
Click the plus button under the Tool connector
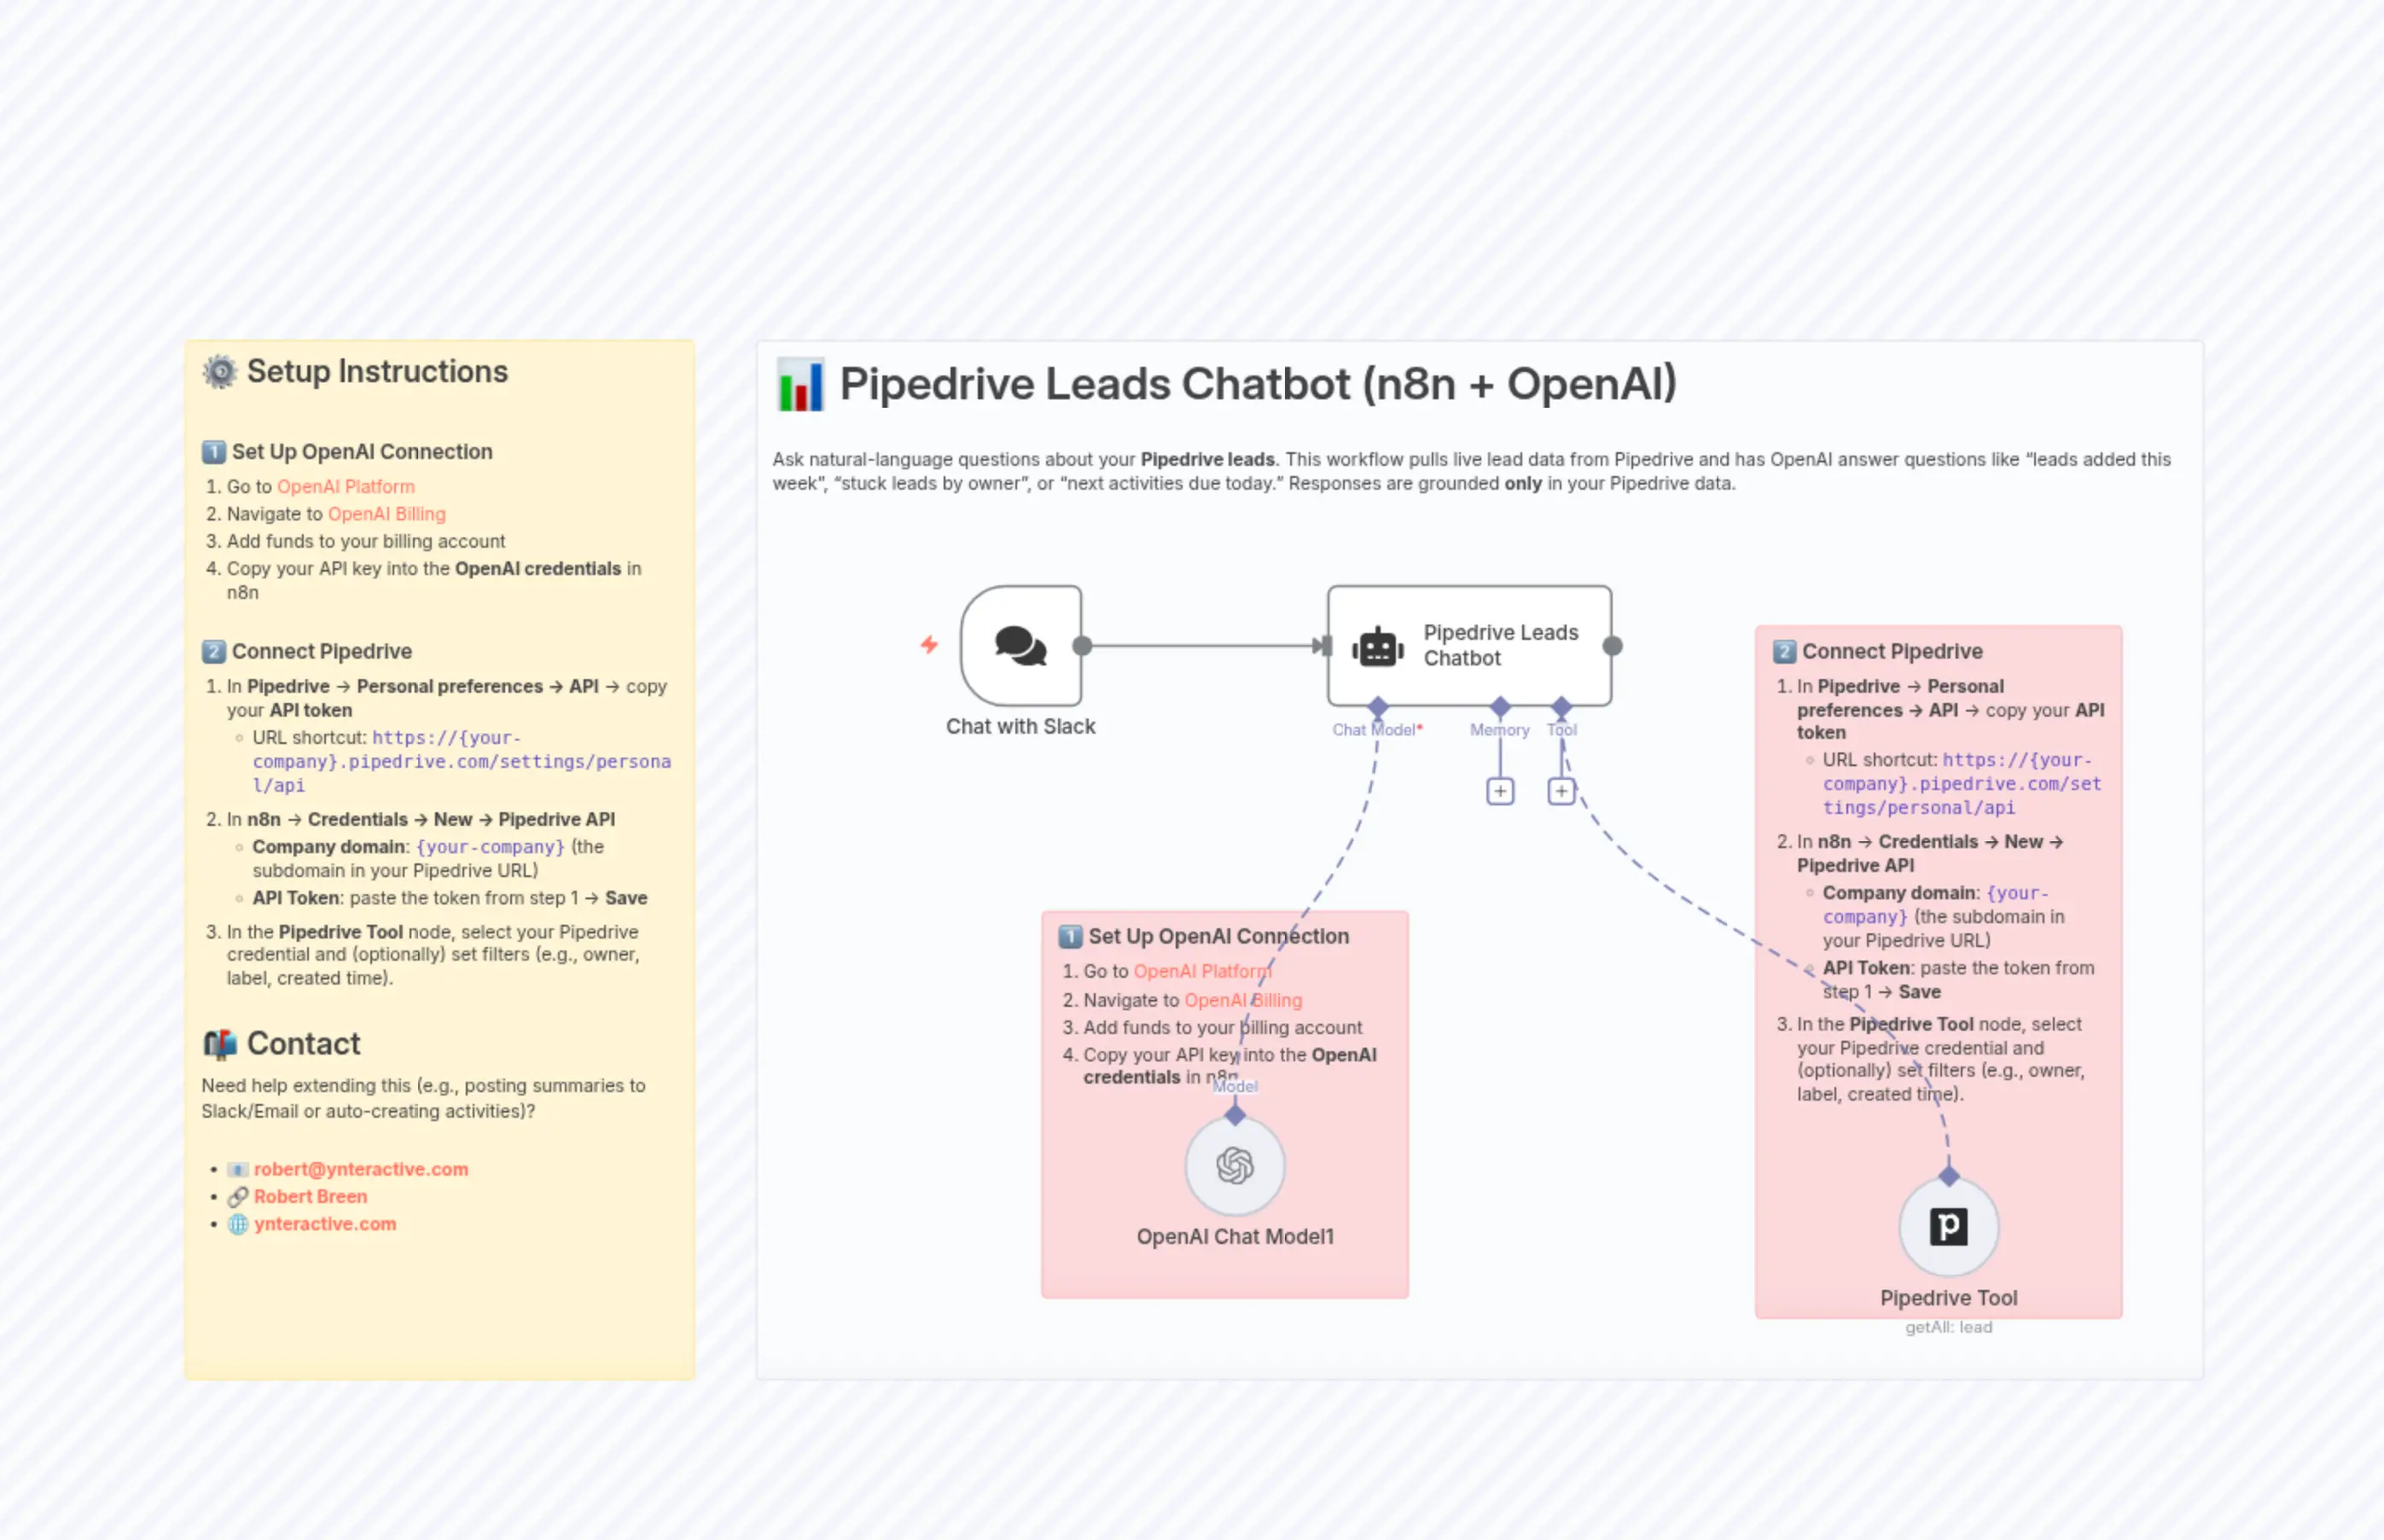[x=1562, y=790]
